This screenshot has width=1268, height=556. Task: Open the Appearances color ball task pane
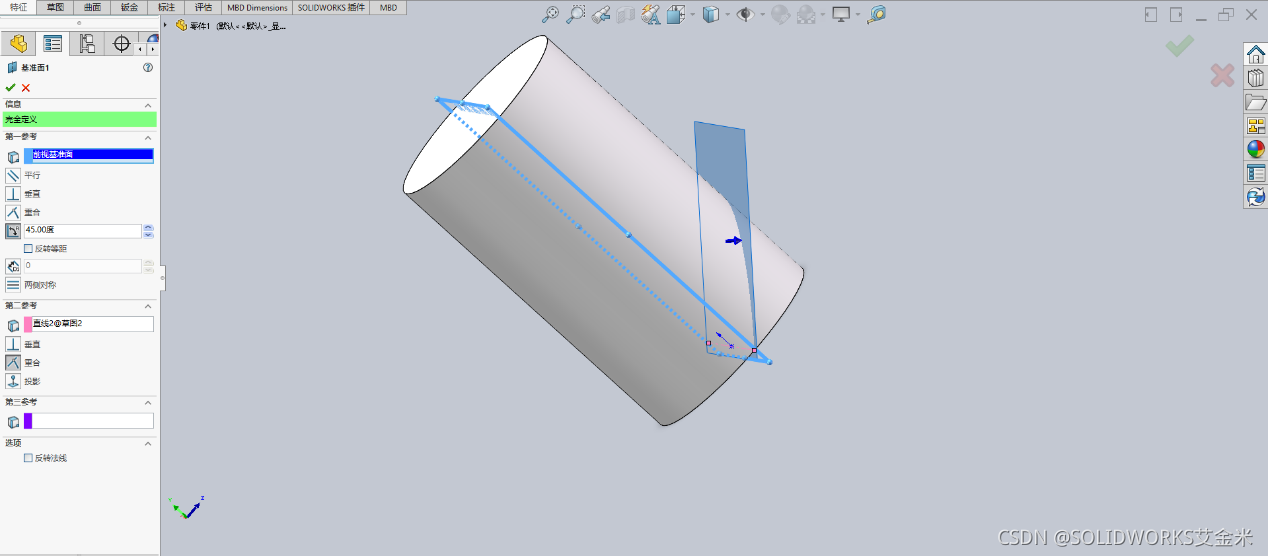click(x=1256, y=150)
